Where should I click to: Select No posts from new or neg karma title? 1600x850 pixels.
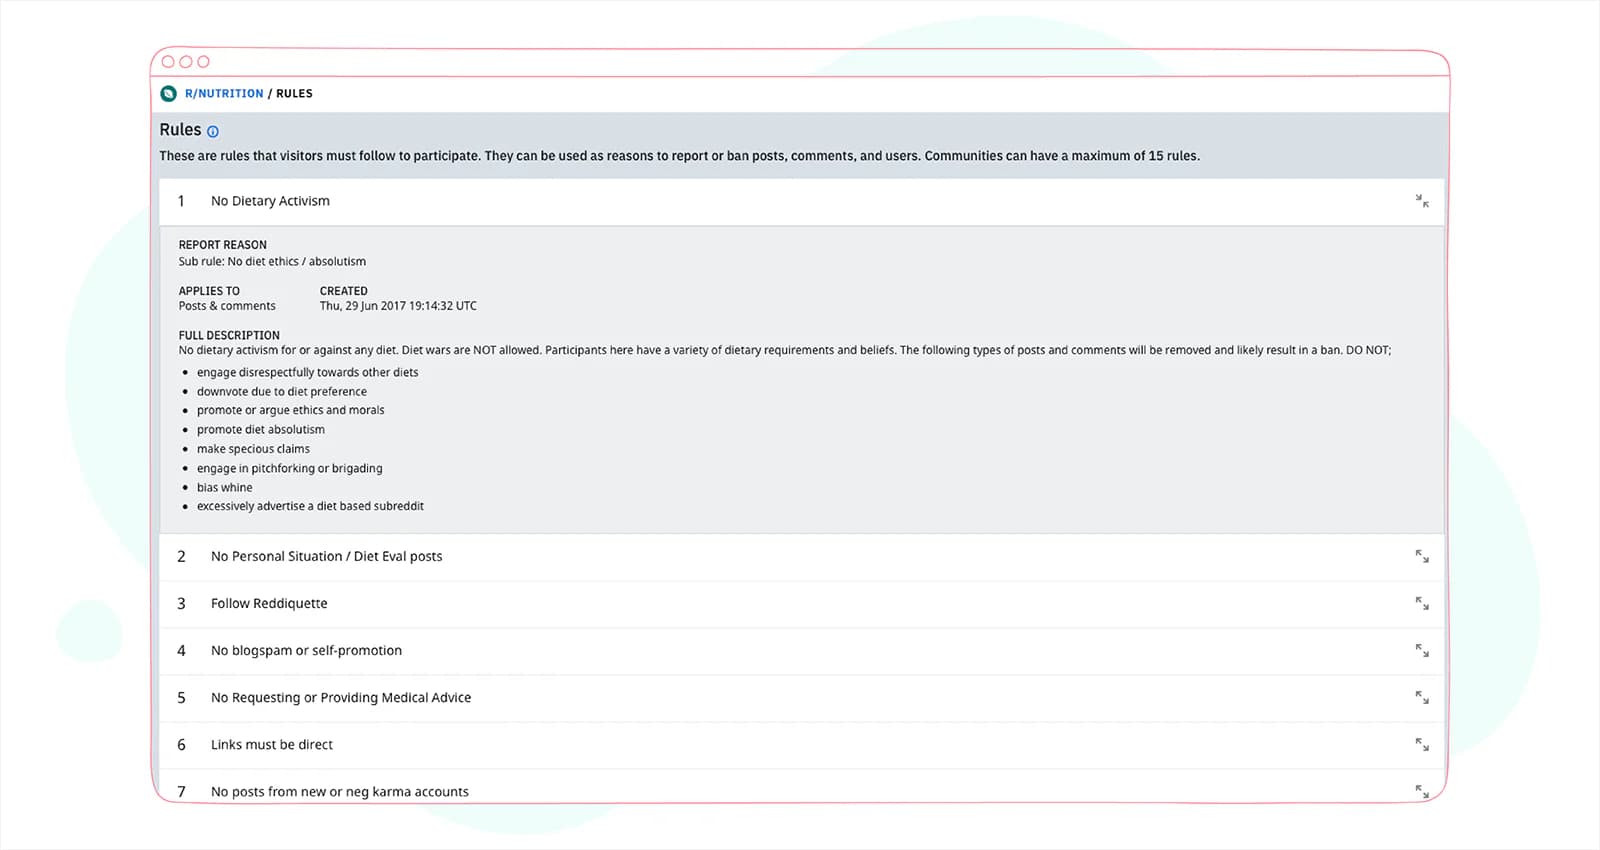click(340, 791)
